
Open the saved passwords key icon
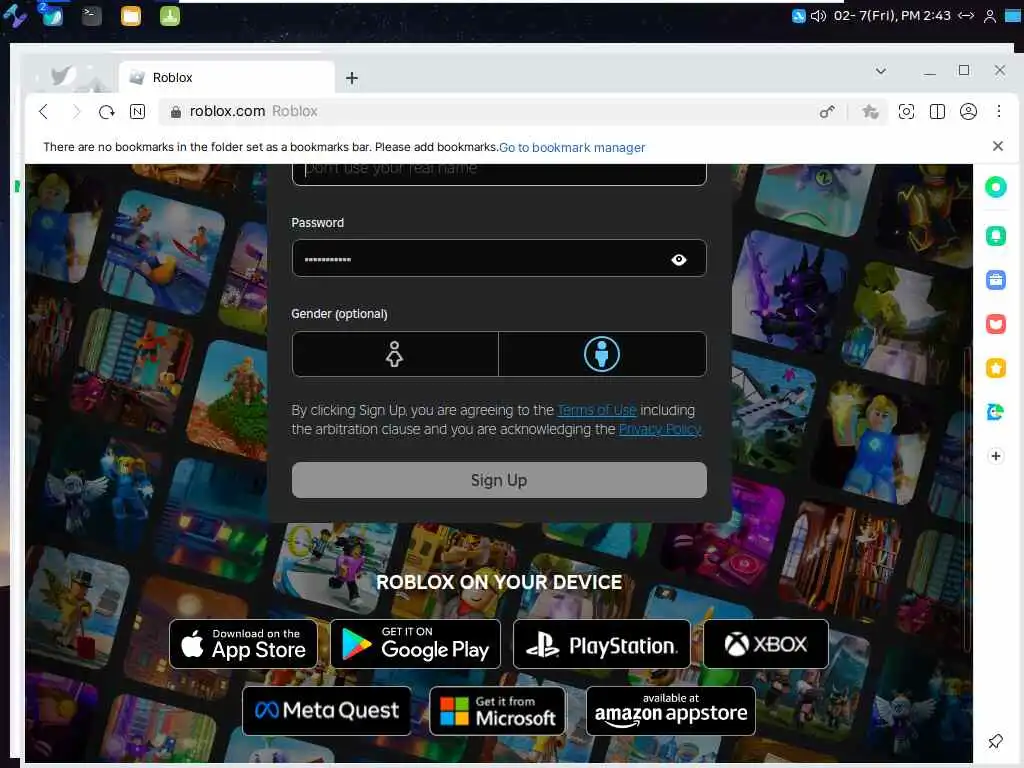[x=827, y=112]
